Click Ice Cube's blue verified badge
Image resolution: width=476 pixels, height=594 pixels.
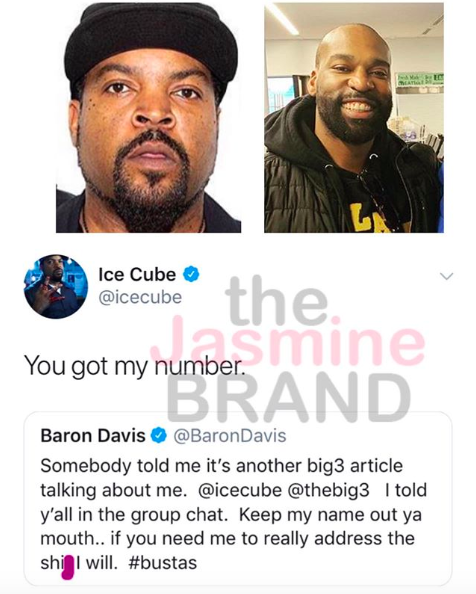(191, 274)
